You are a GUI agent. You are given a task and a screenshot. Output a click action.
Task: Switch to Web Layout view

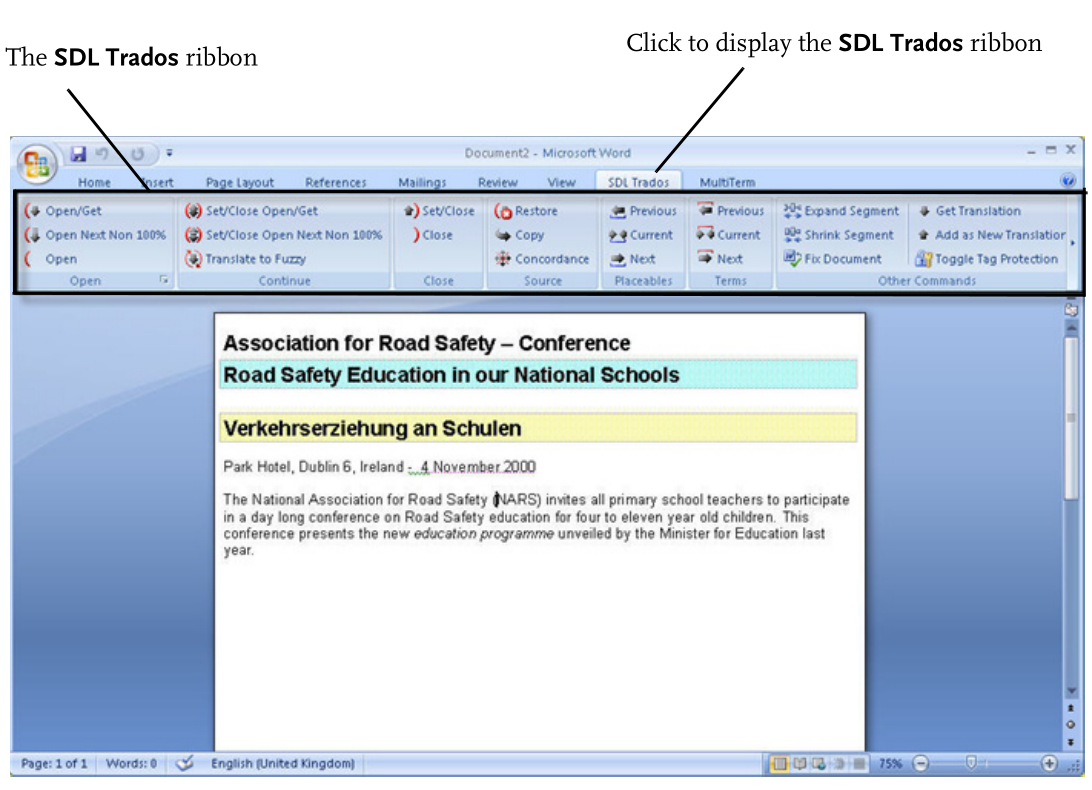(x=819, y=764)
